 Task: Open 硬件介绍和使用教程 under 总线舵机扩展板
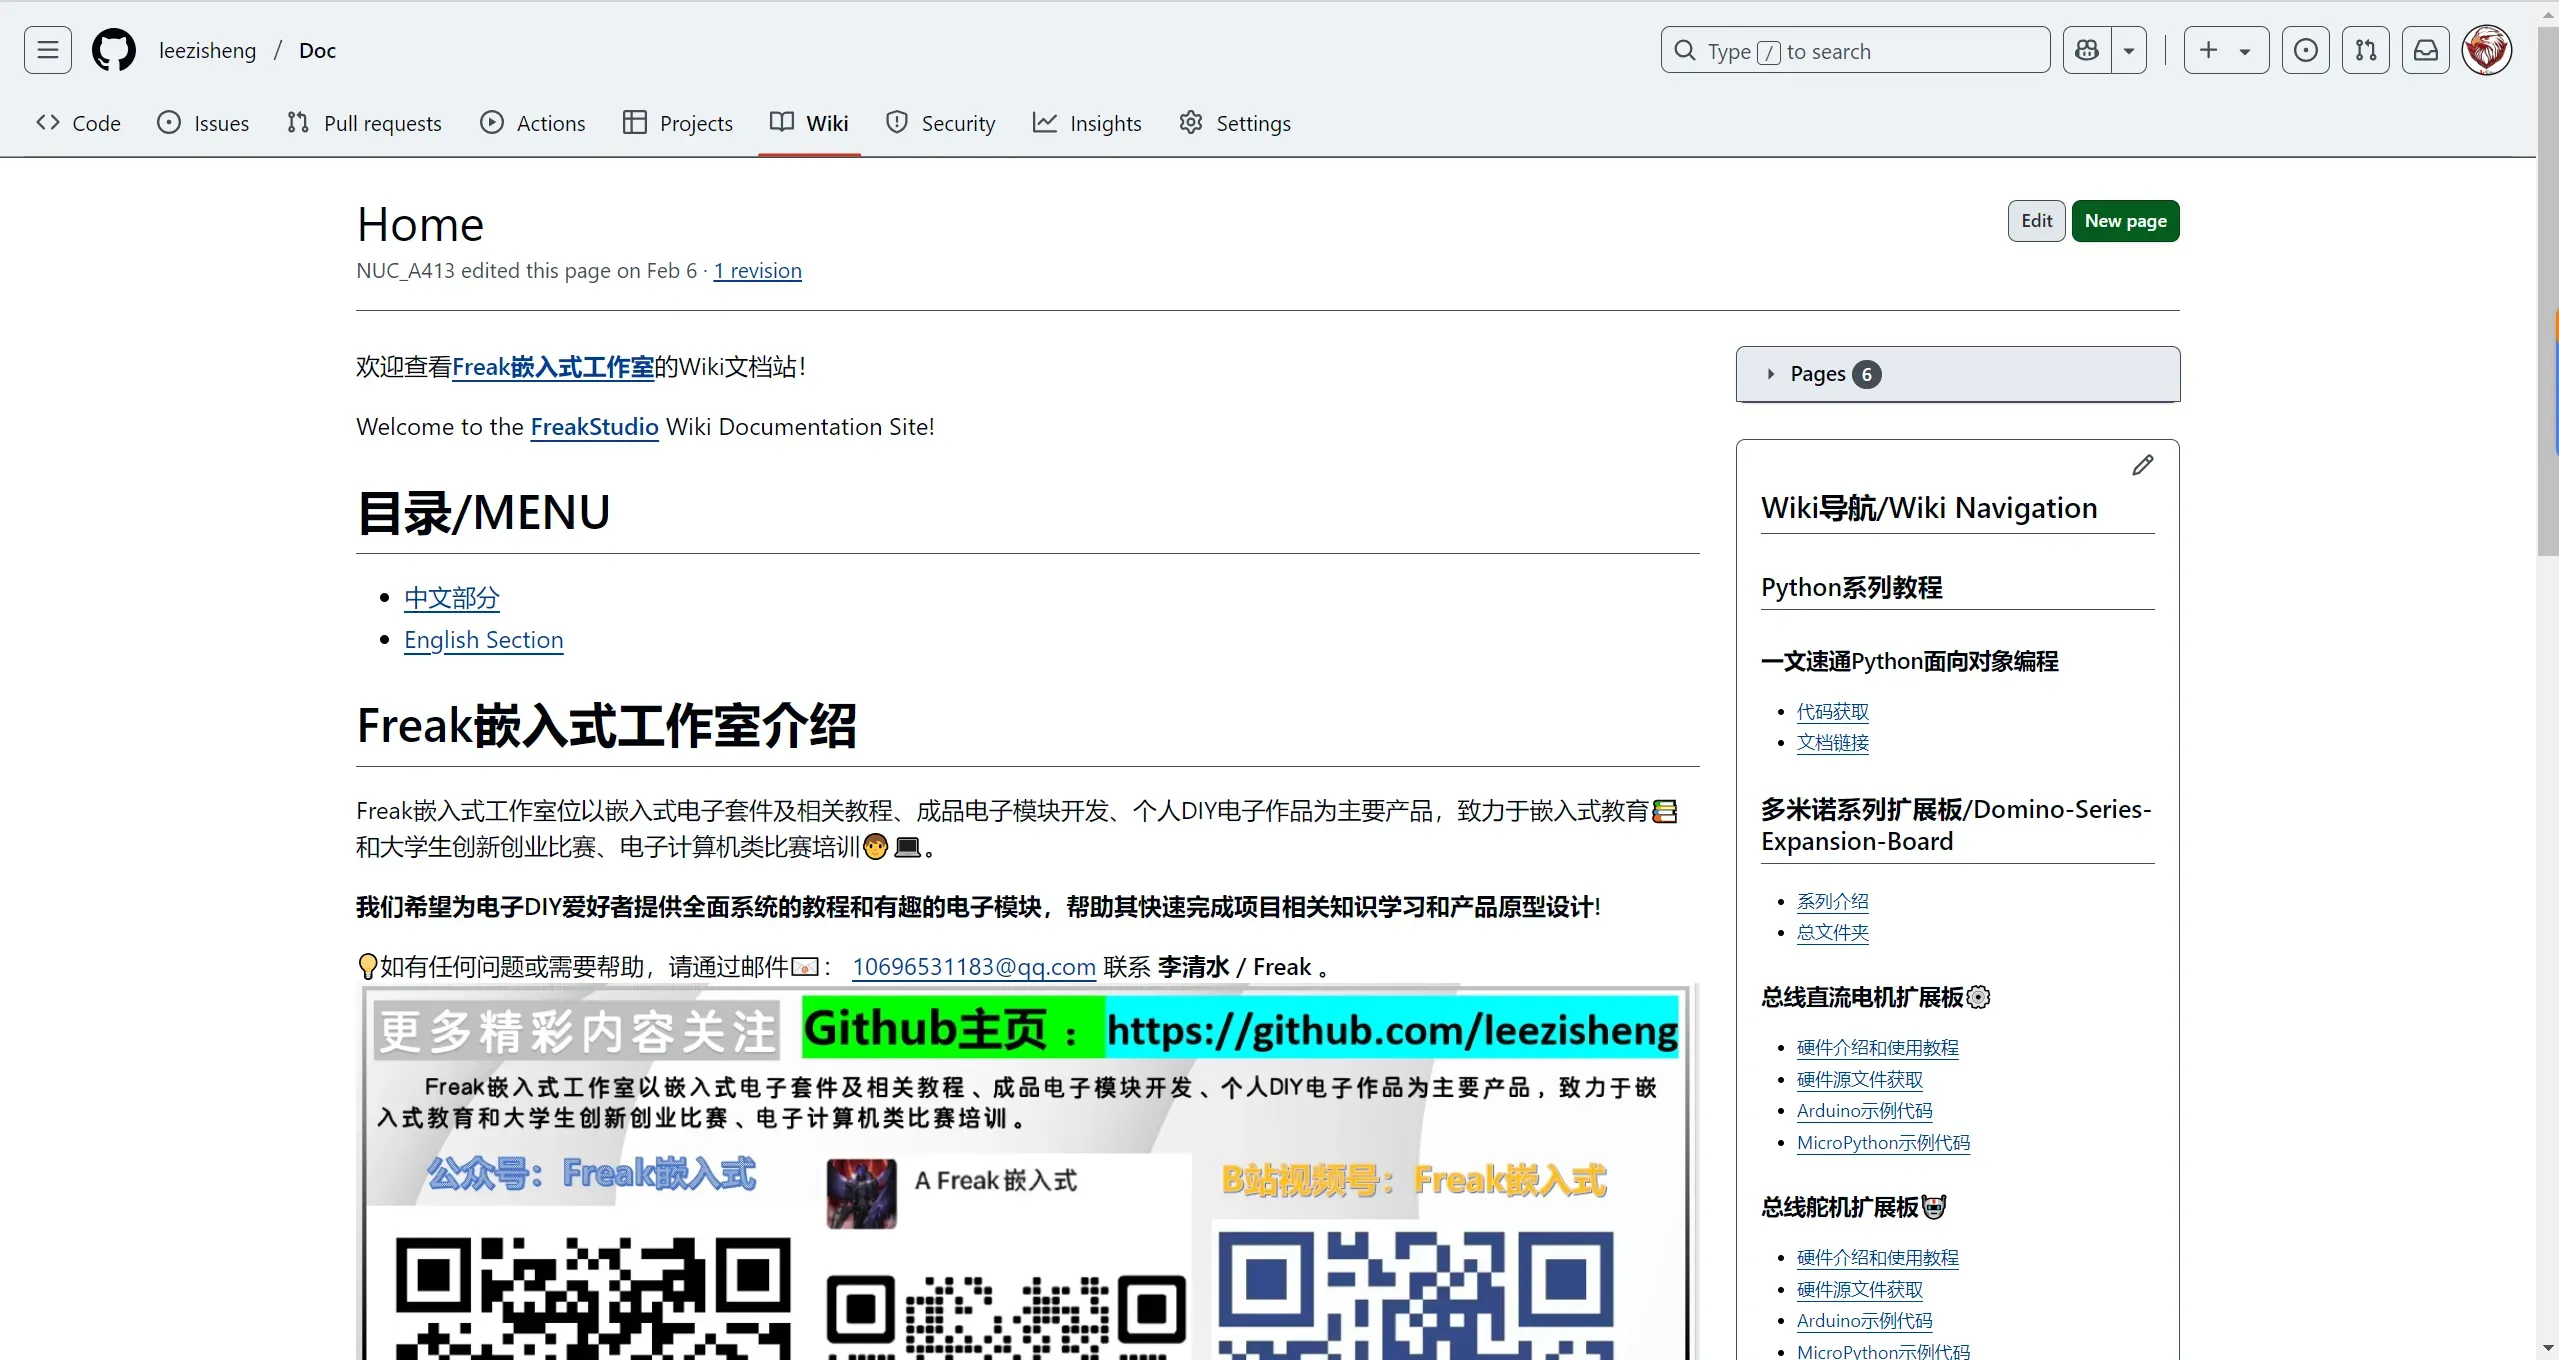[1877, 1258]
